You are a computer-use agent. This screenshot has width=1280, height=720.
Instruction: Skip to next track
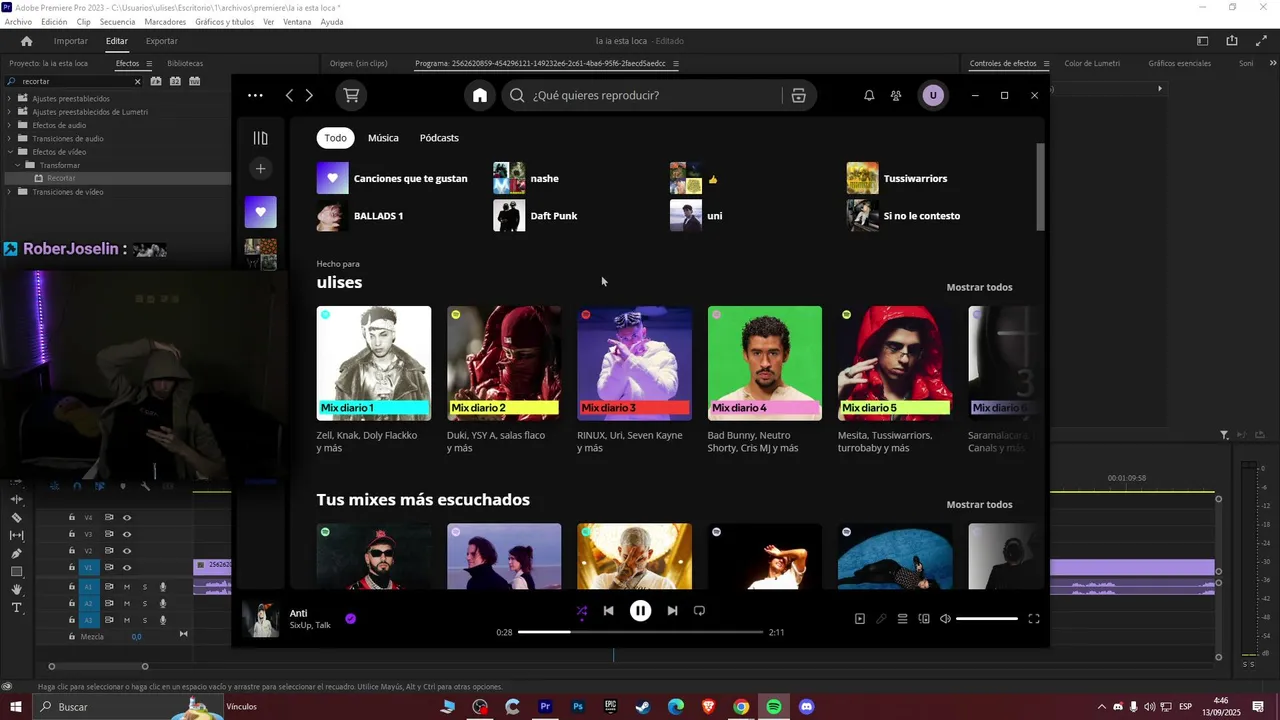point(672,610)
